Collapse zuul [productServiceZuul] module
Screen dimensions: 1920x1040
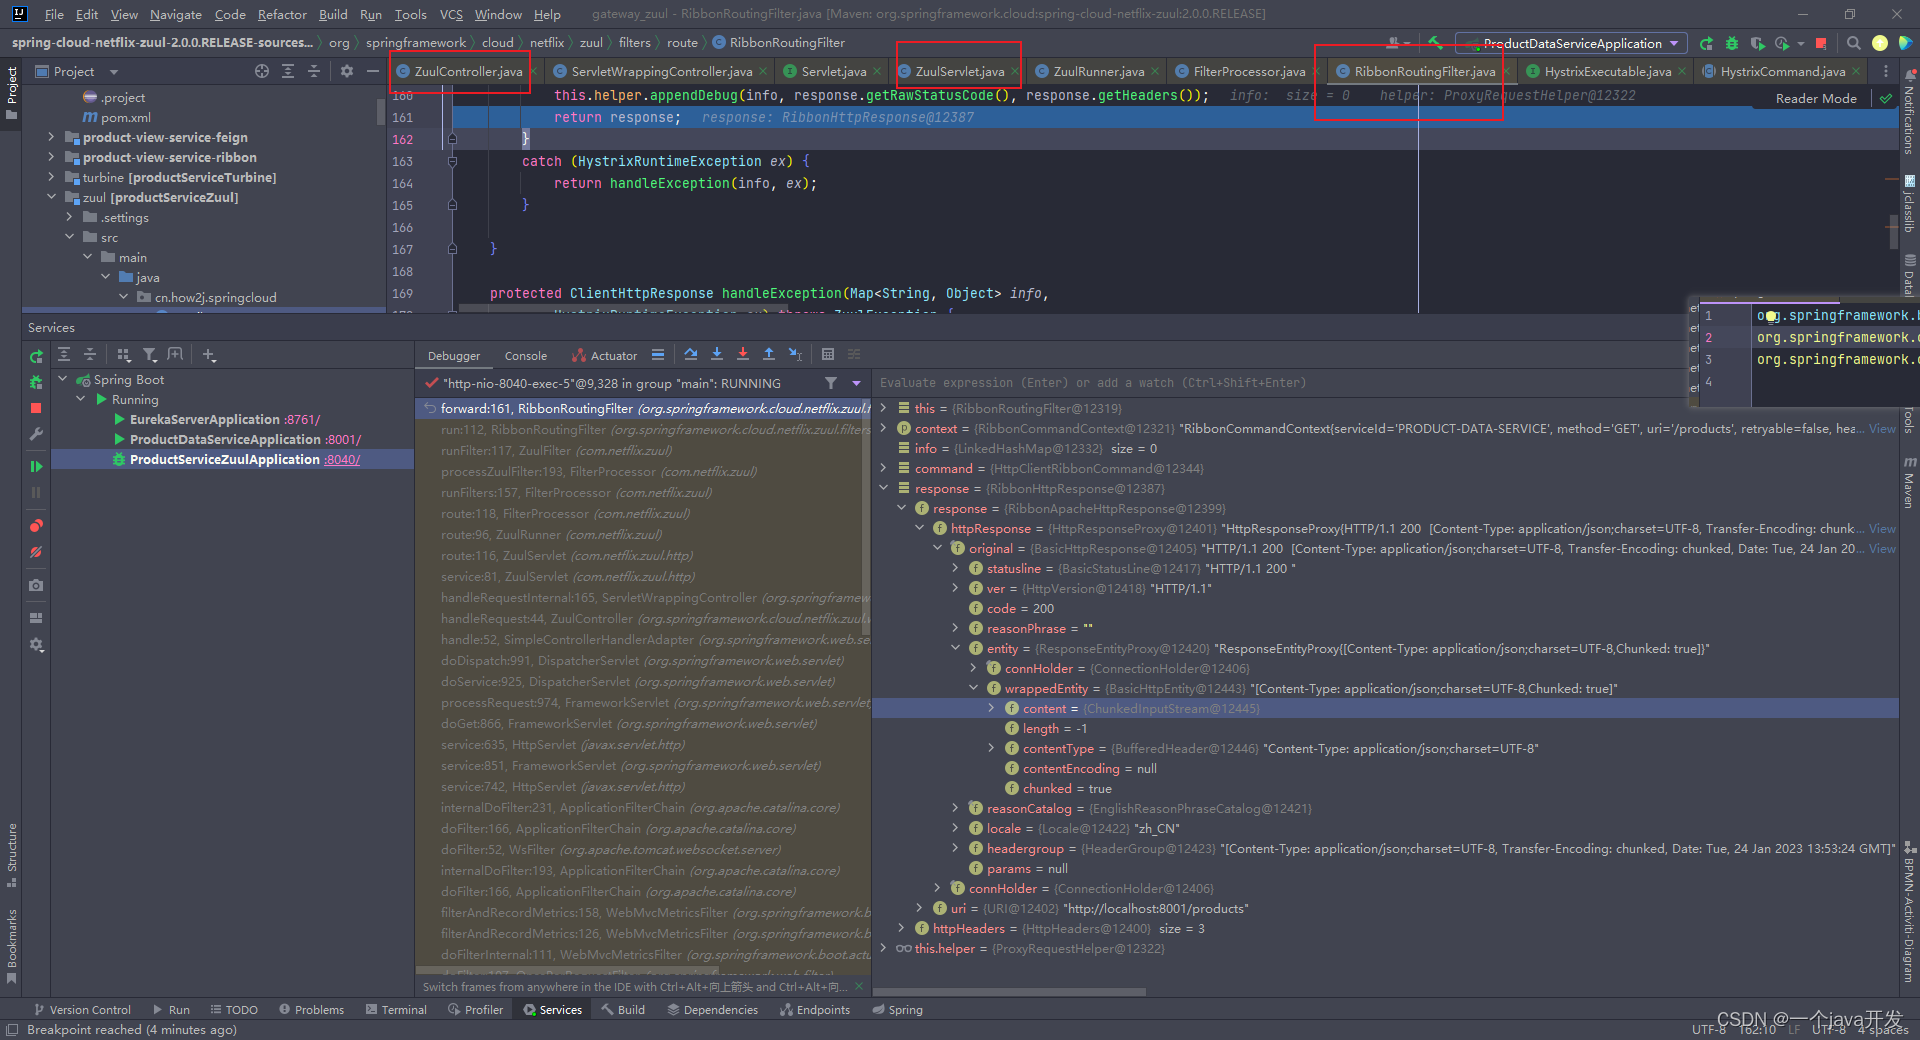pyautogui.click(x=51, y=197)
